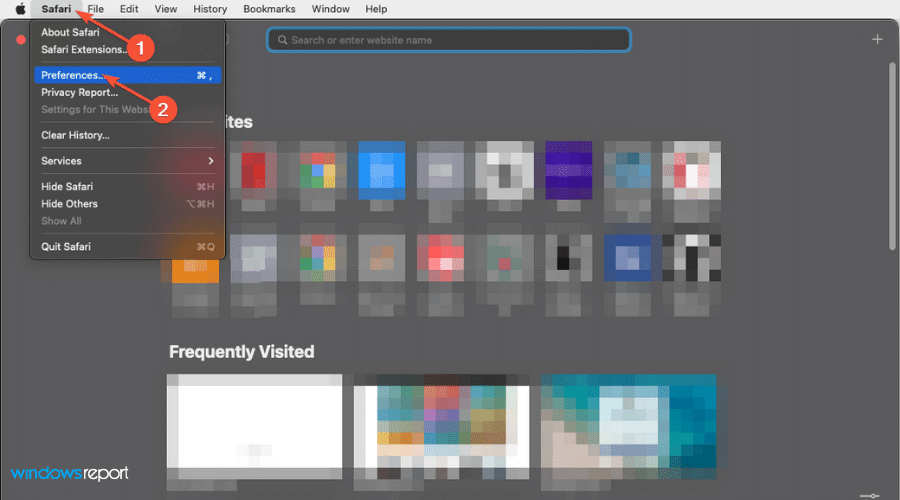Close the Safari window with red button
The image size is (900, 500).
(21, 40)
